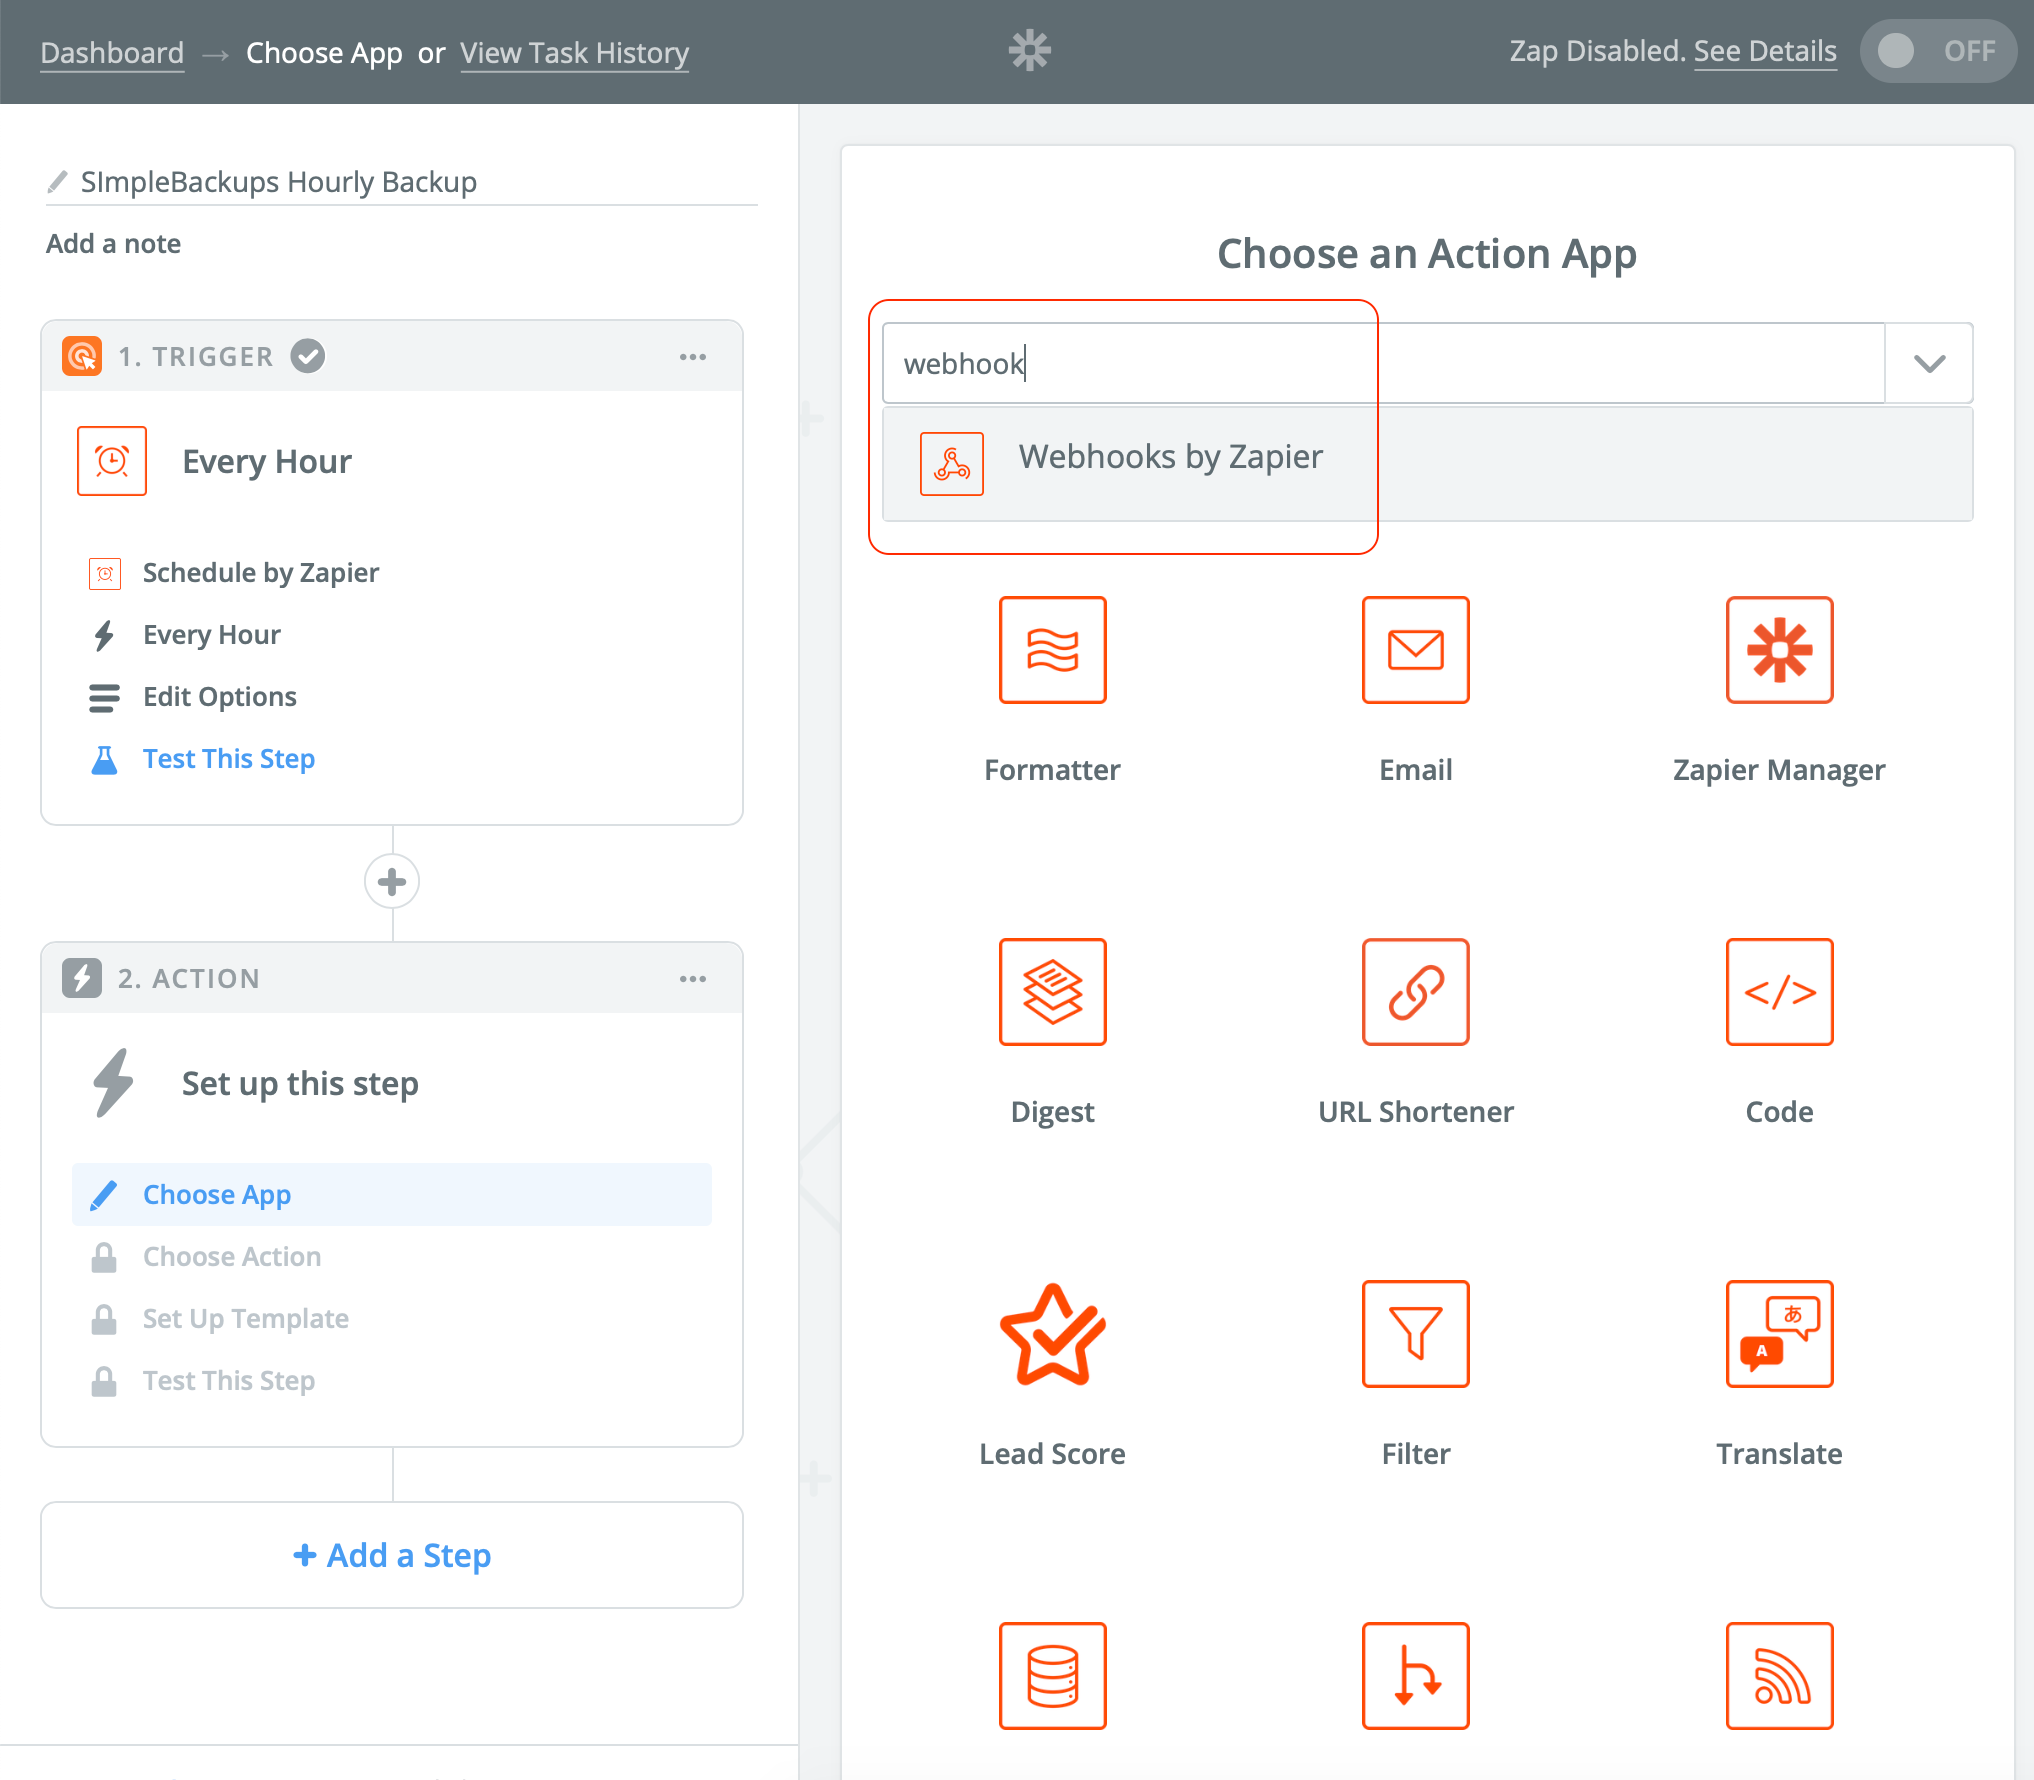The height and width of the screenshot is (1780, 2034).
Task: Click Test This Step under the trigger
Action: [229, 758]
